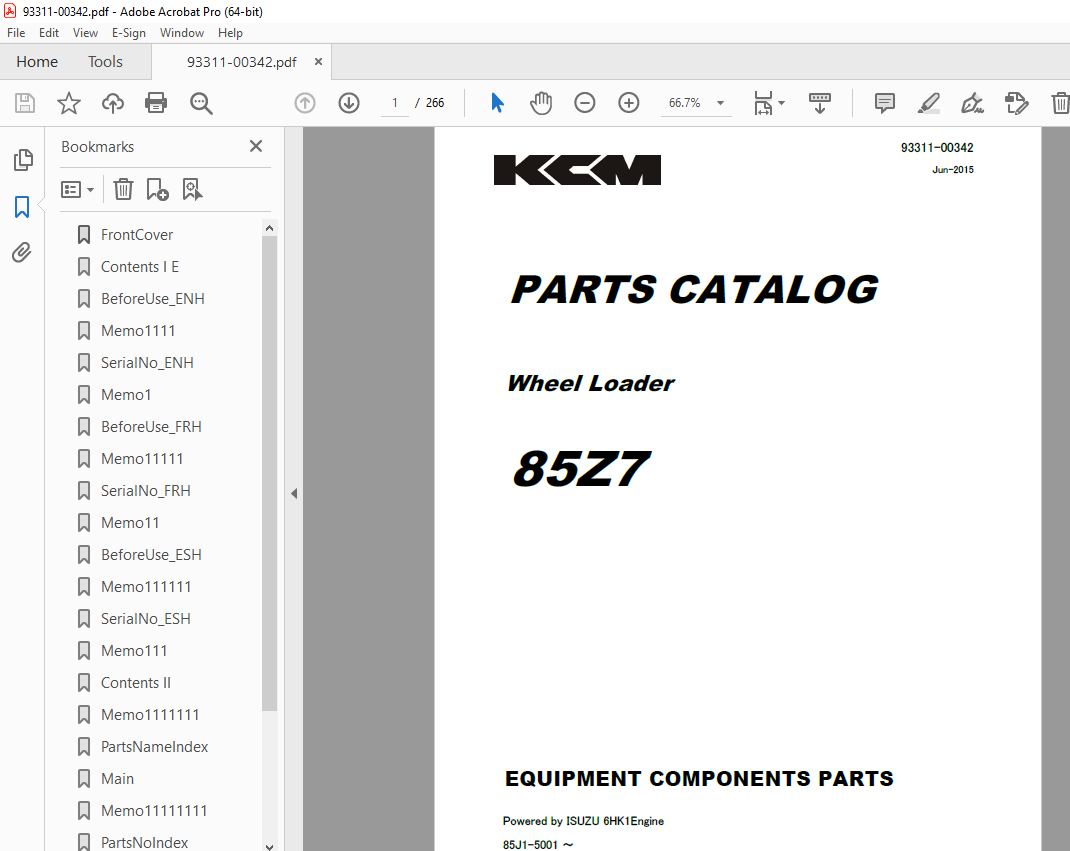
Task: Open the Help menu
Action: (230, 33)
